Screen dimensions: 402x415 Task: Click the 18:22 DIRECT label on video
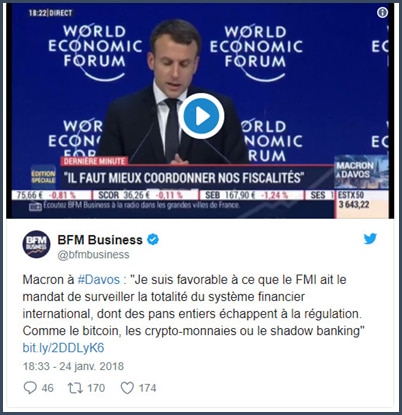click(x=50, y=13)
